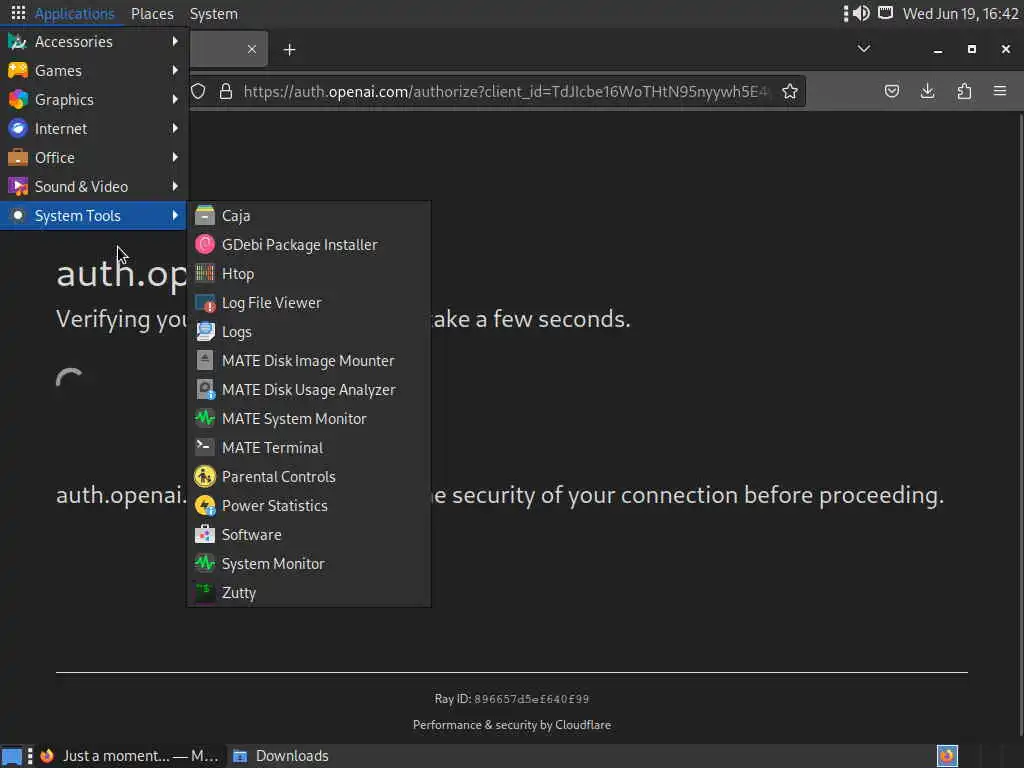The height and width of the screenshot is (768, 1024).
Task: Switch to Just a moment Firefox taskbar window
Action: [x=130, y=756]
